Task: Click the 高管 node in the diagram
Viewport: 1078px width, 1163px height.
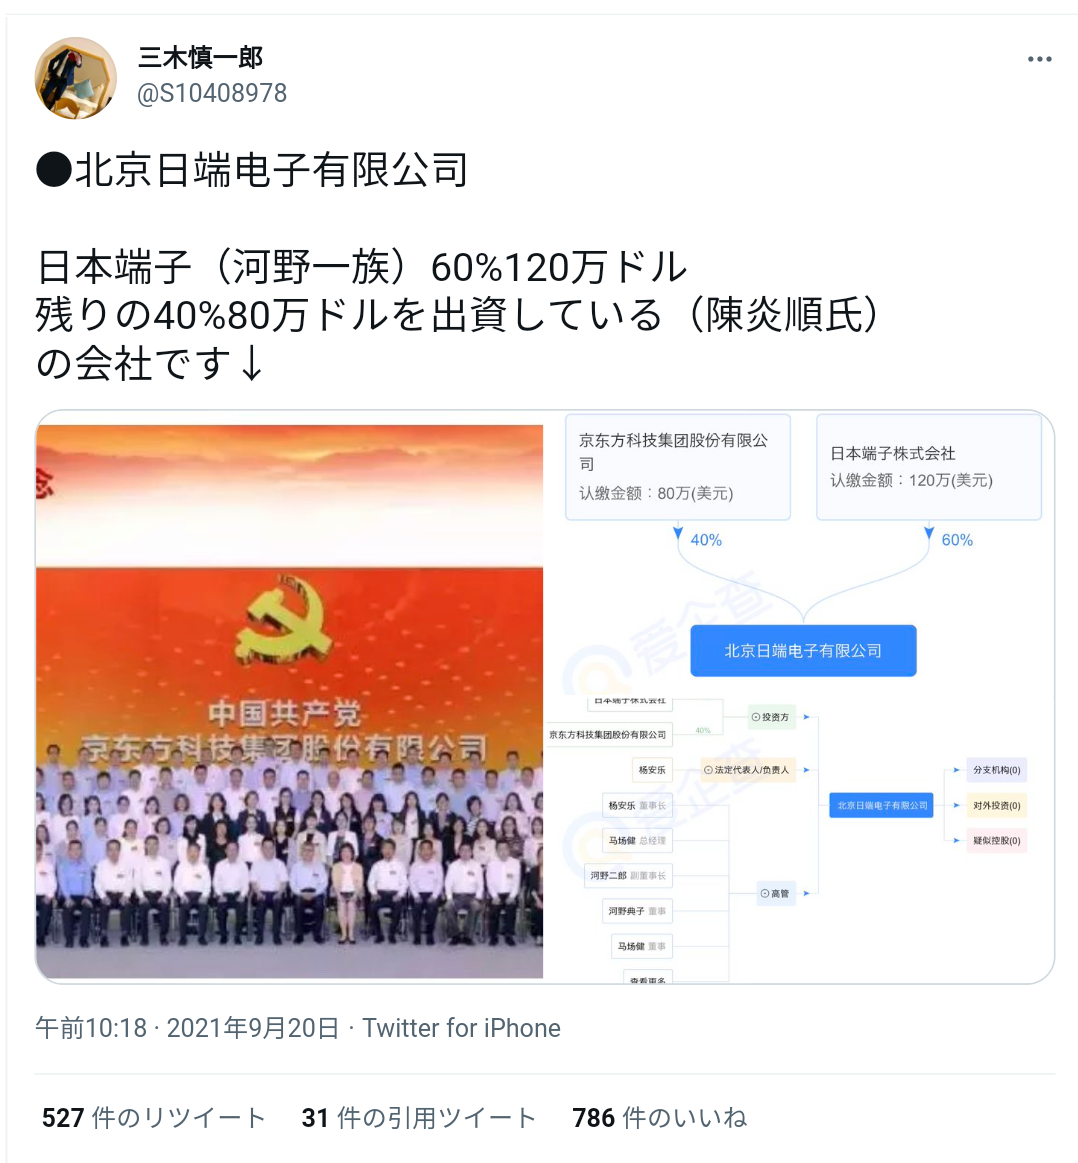Action: click(775, 894)
